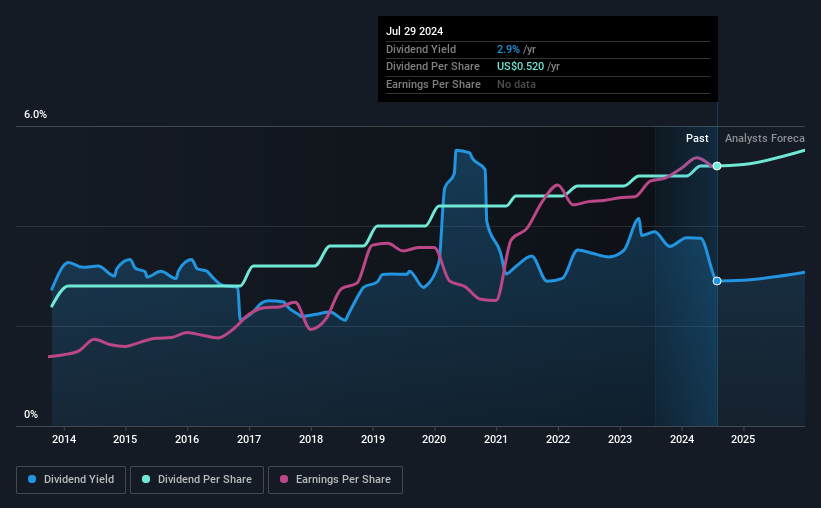Image resolution: width=821 pixels, height=508 pixels.
Task: Click the 2022 x-axis label
Action: pos(558,439)
